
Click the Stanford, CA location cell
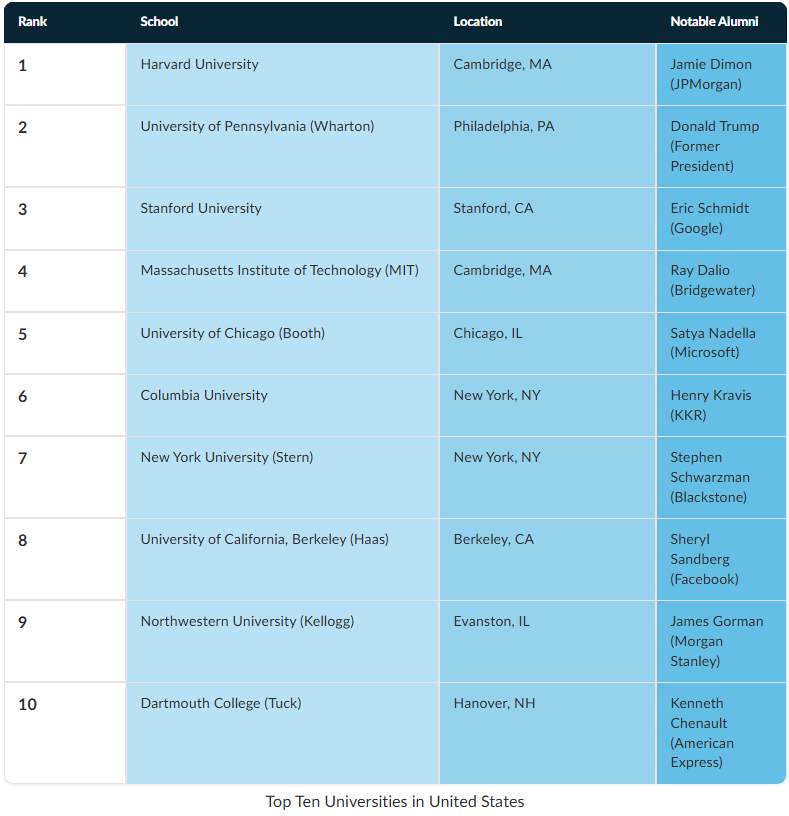548,219
